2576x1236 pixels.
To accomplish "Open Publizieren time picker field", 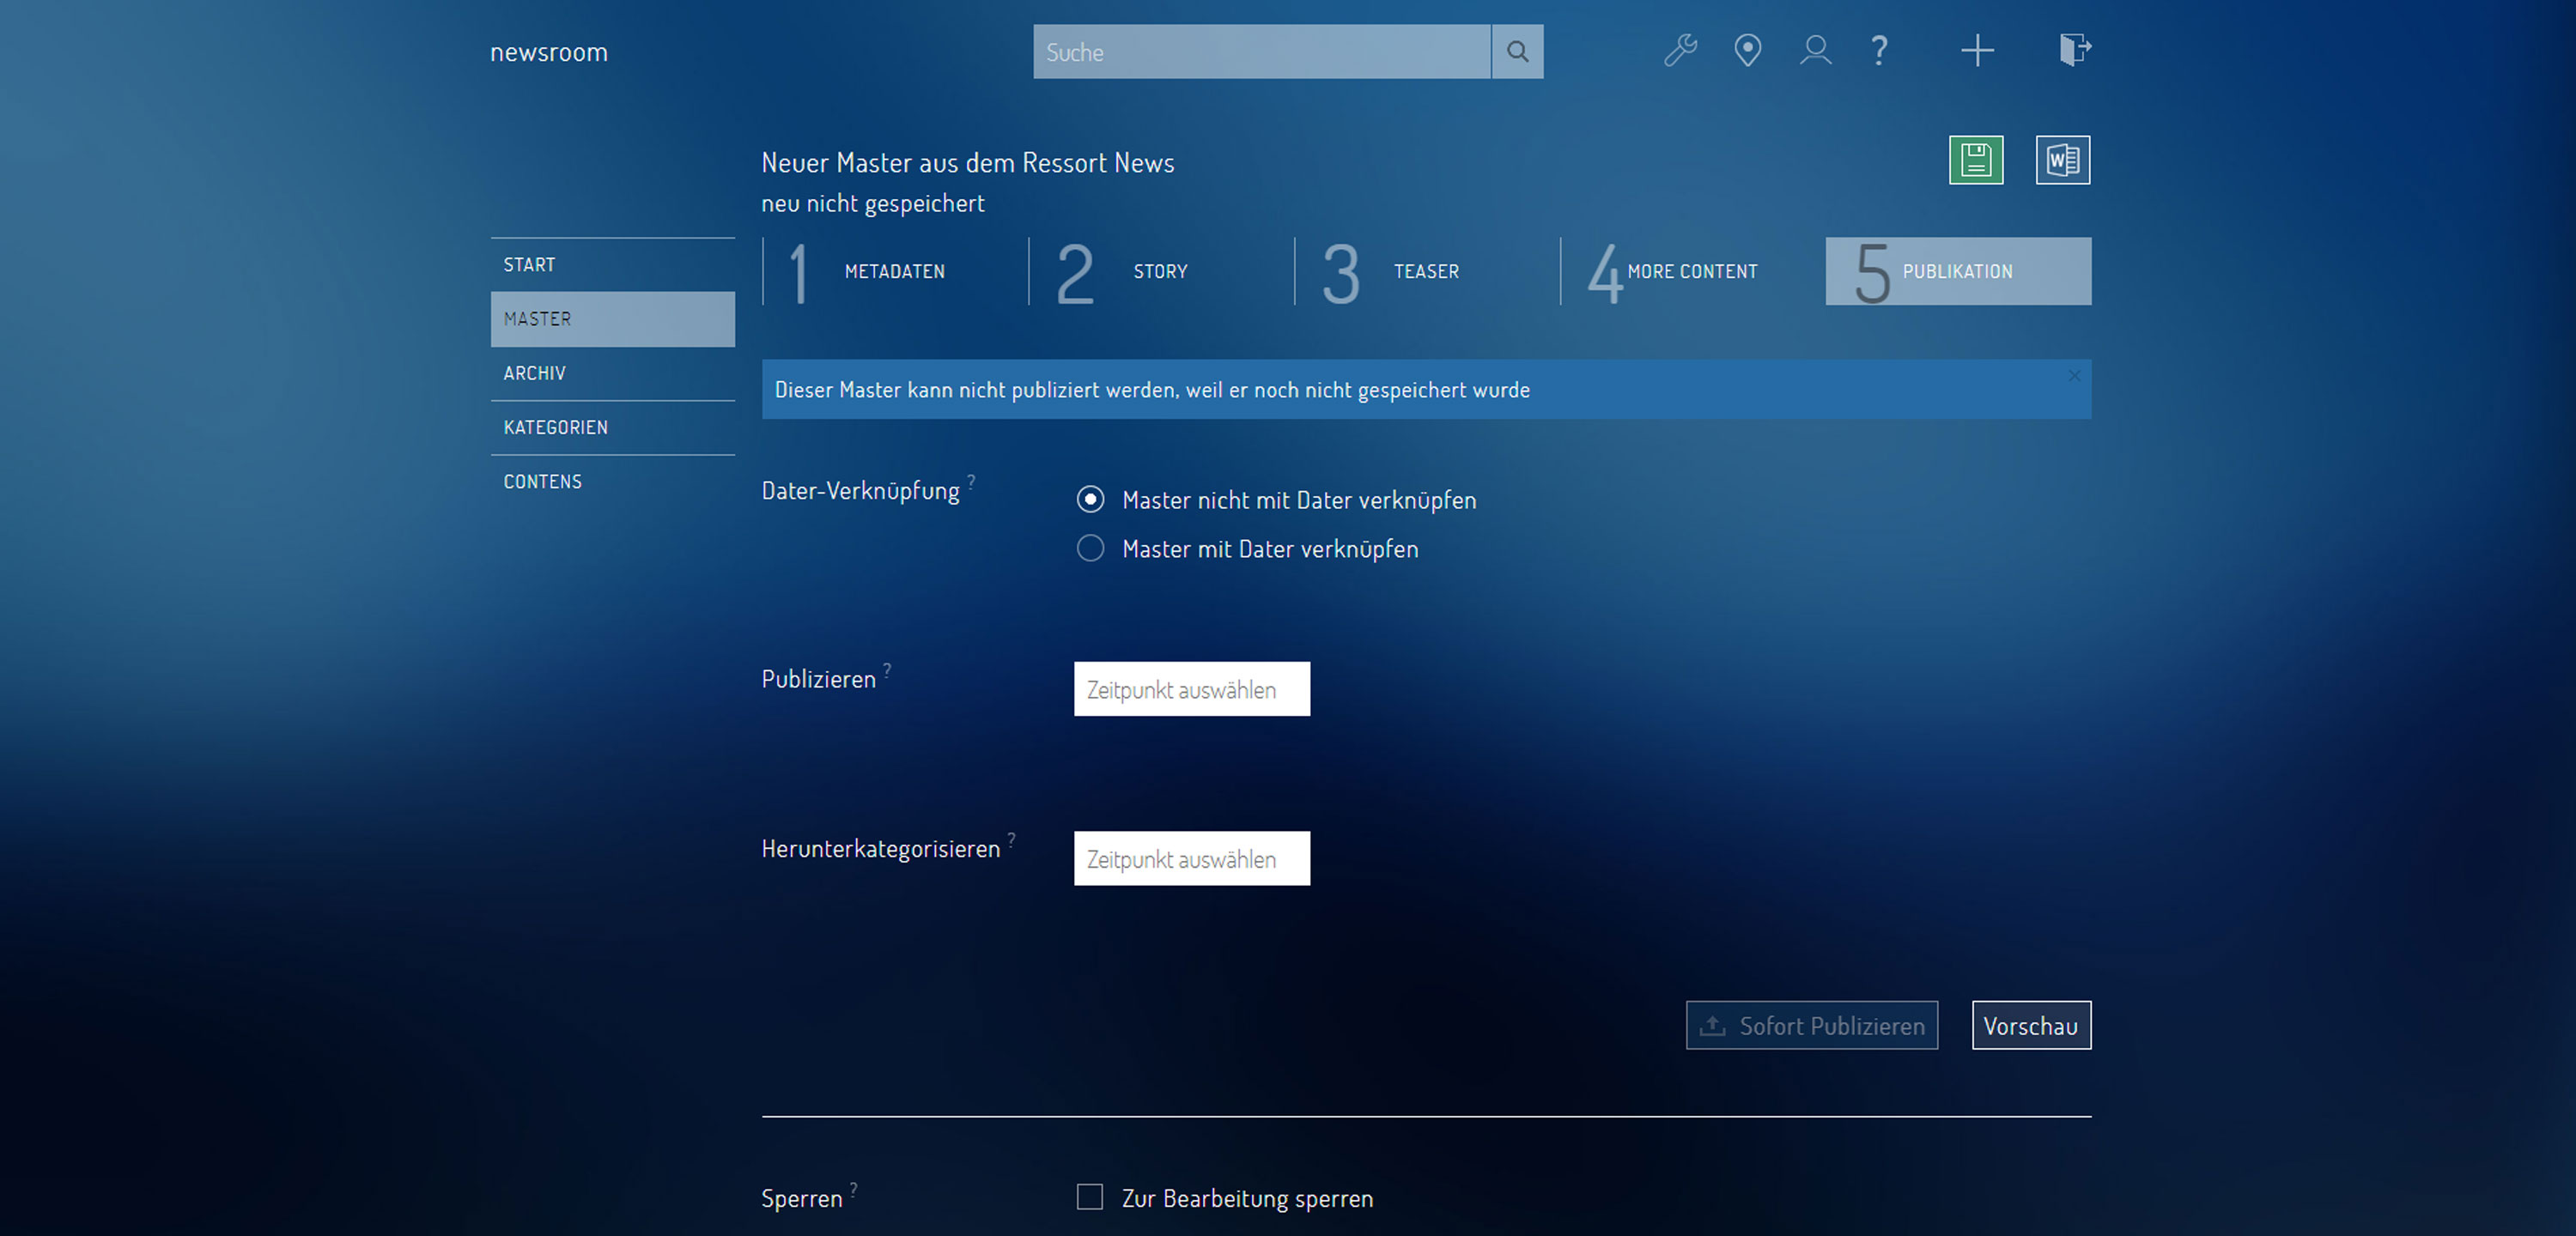I will tap(1191, 689).
